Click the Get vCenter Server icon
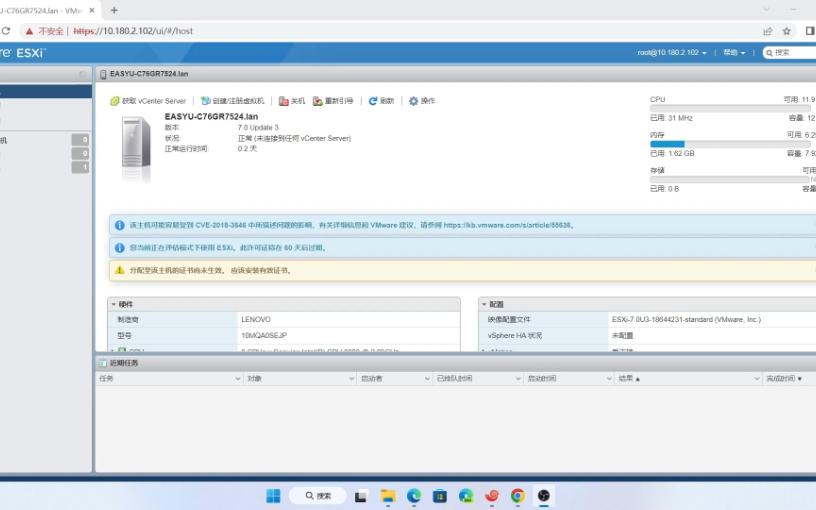The width and height of the screenshot is (816, 510). (x=114, y=101)
